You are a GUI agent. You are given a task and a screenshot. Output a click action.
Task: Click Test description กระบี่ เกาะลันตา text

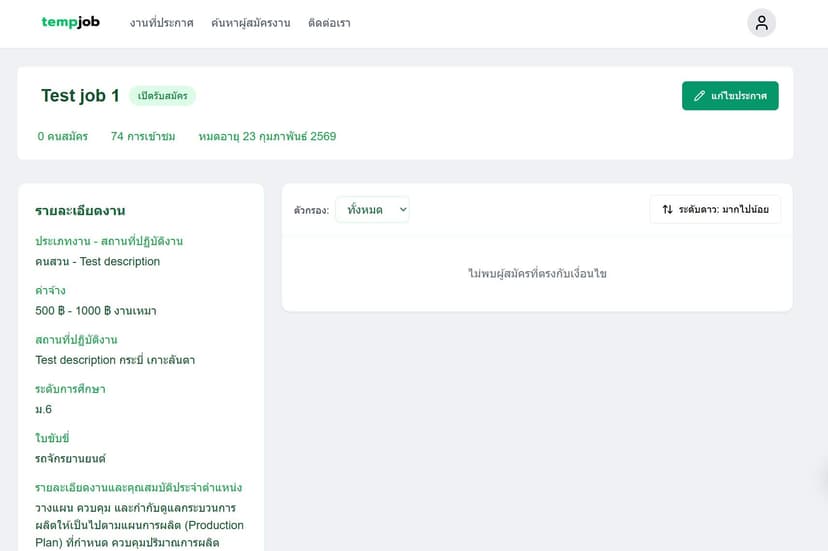115,360
